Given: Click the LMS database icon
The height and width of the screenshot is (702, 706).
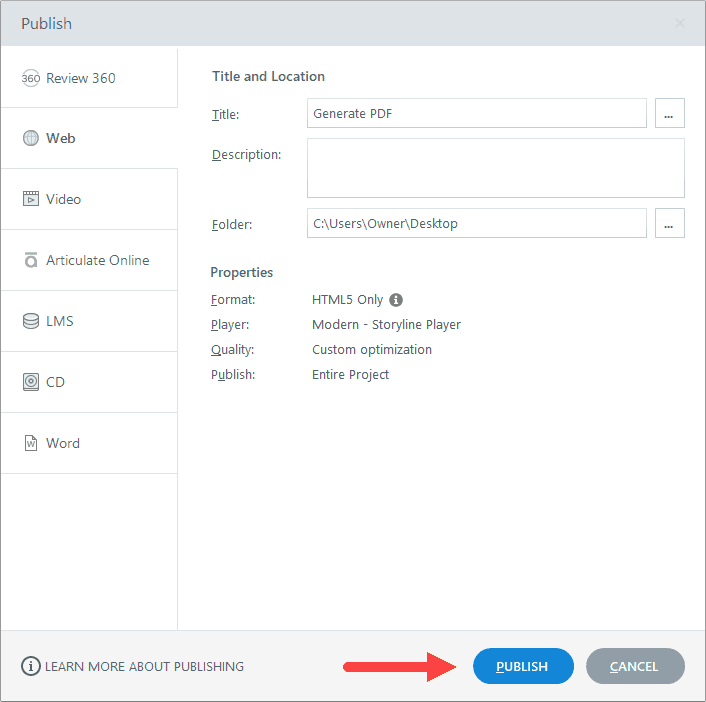Looking at the screenshot, I should click(x=31, y=321).
